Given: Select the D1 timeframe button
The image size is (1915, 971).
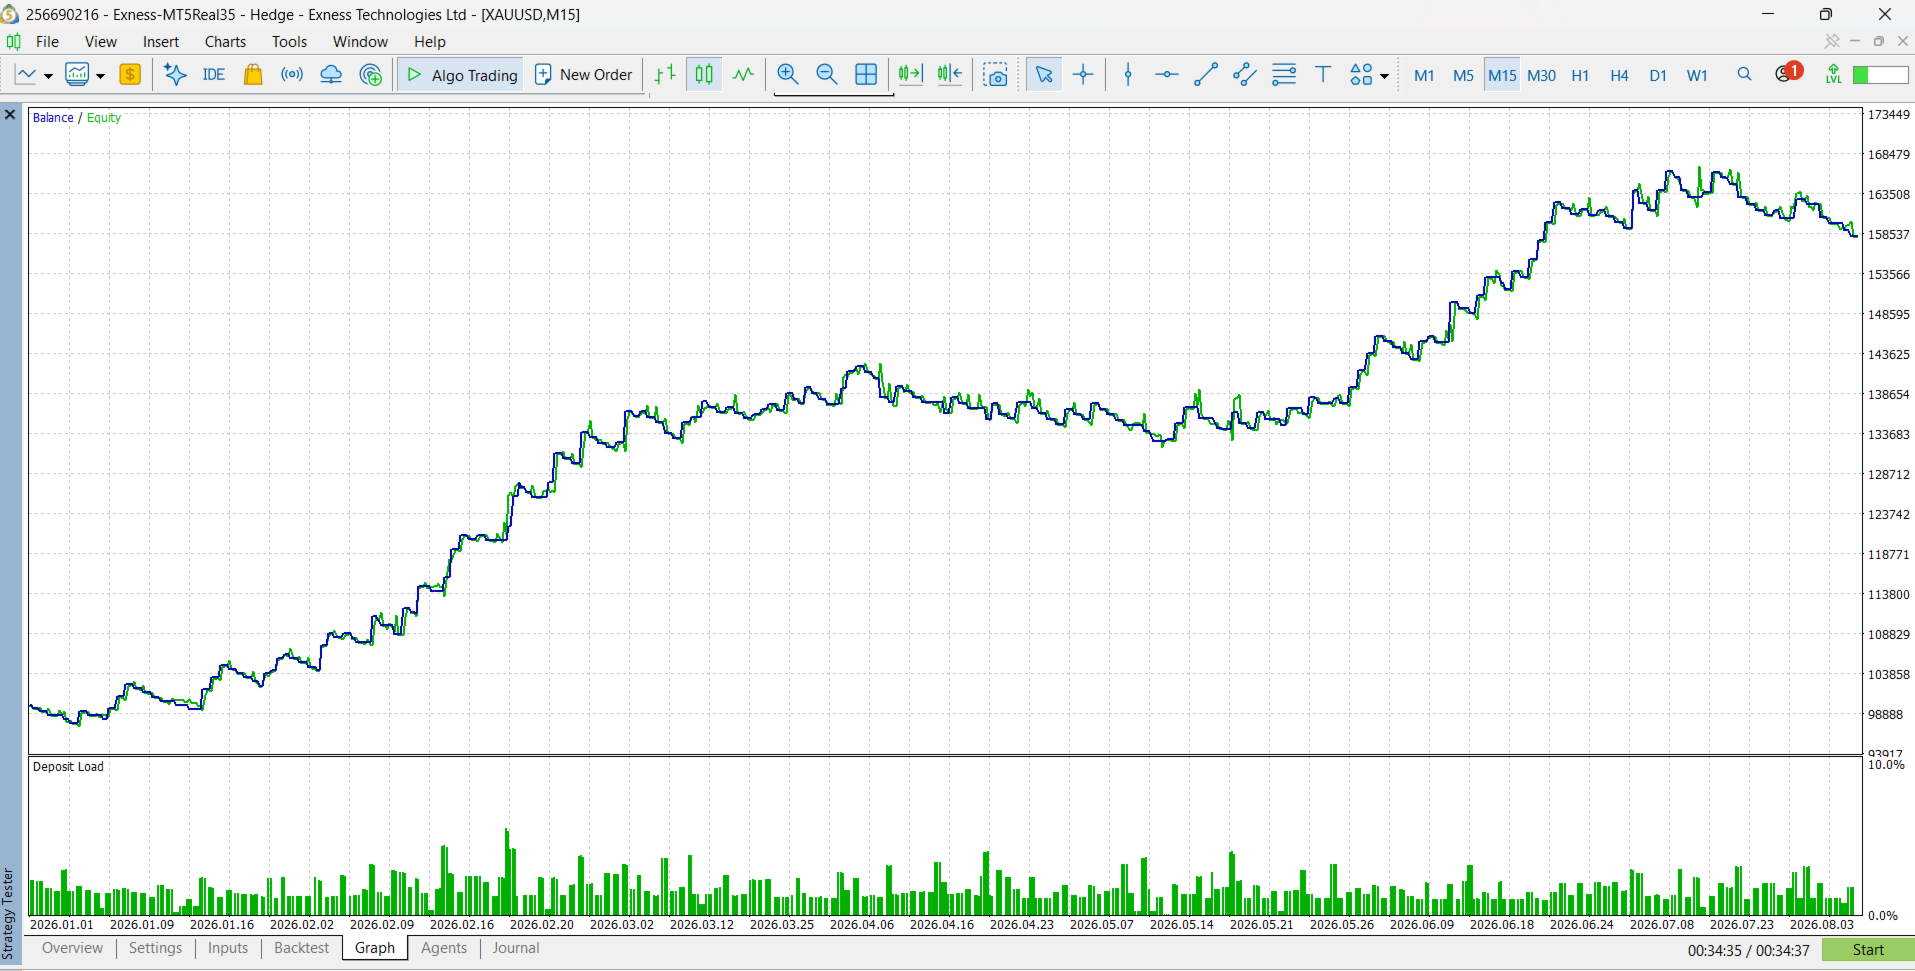Looking at the screenshot, I should 1658,75.
